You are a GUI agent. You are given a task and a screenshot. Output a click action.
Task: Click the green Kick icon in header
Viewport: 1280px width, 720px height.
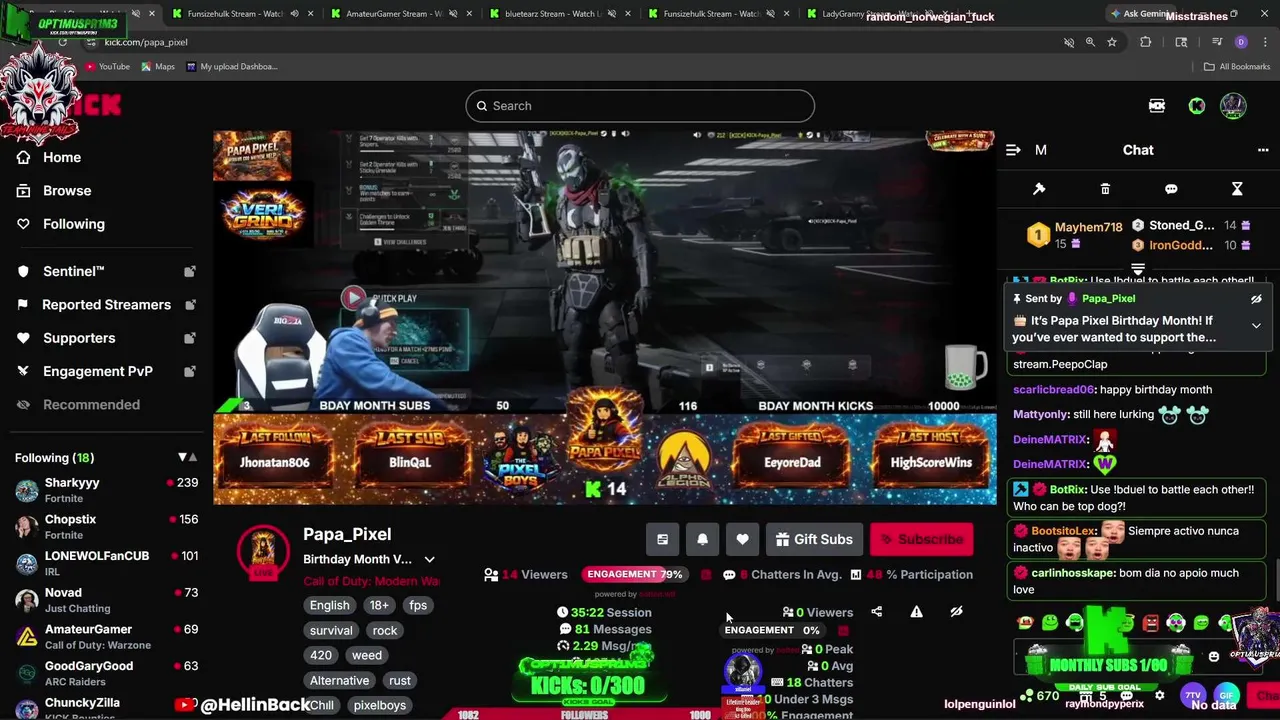1196,106
